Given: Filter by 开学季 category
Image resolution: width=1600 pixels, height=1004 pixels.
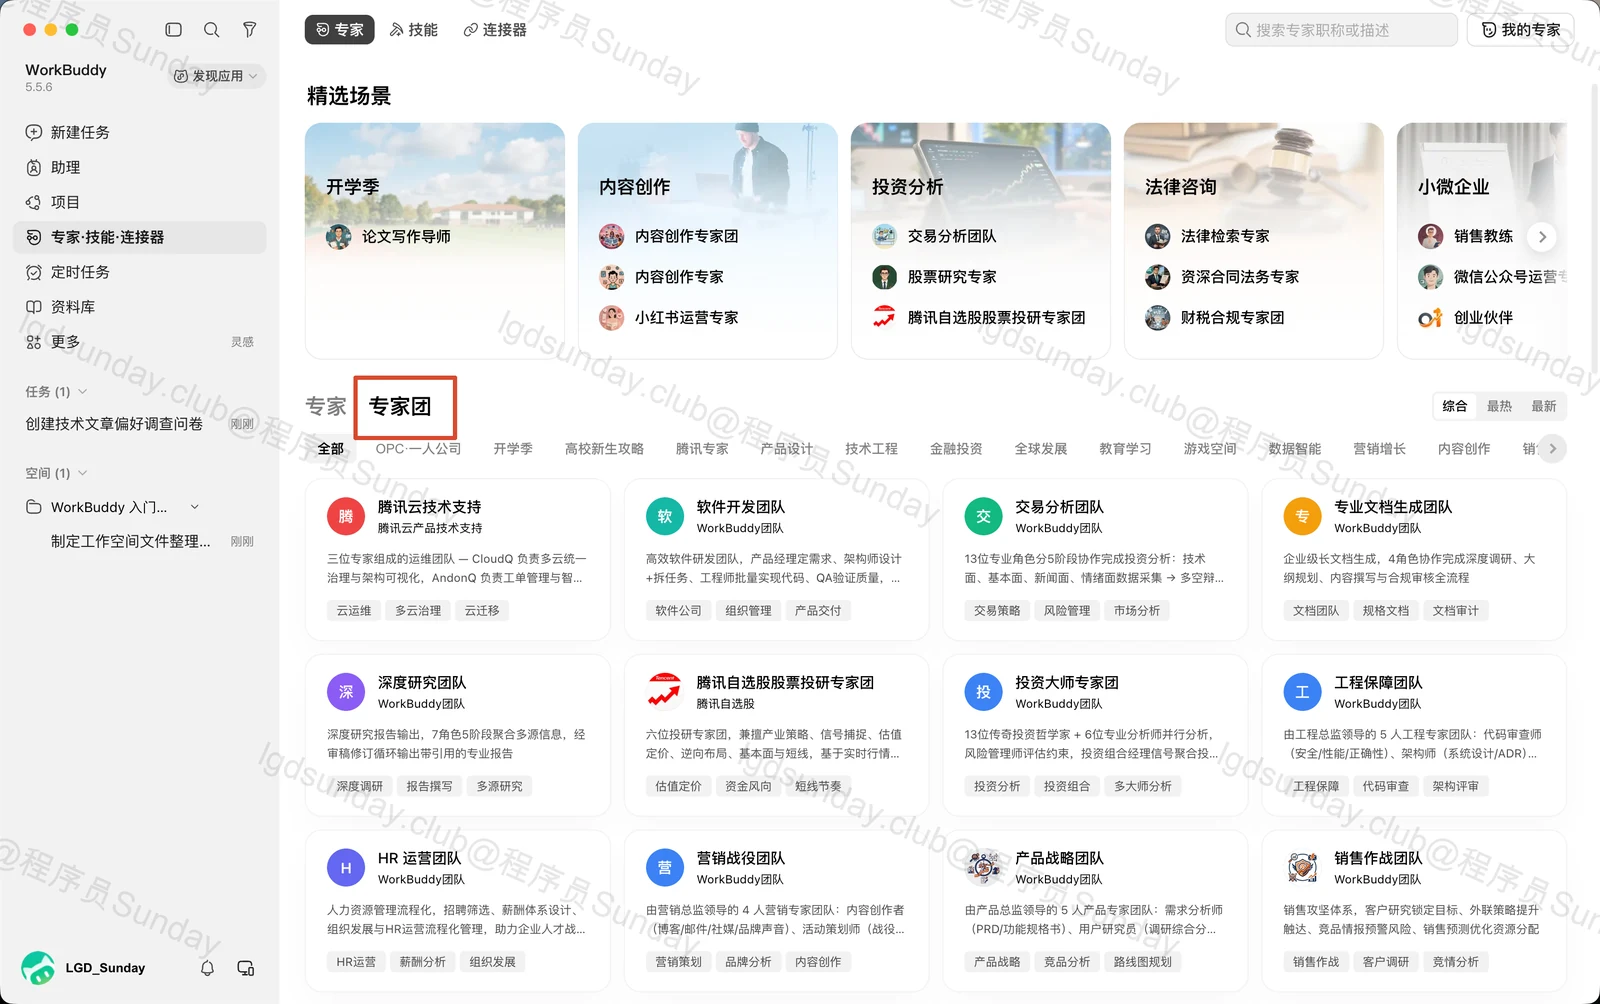Looking at the screenshot, I should click(513, 449).
